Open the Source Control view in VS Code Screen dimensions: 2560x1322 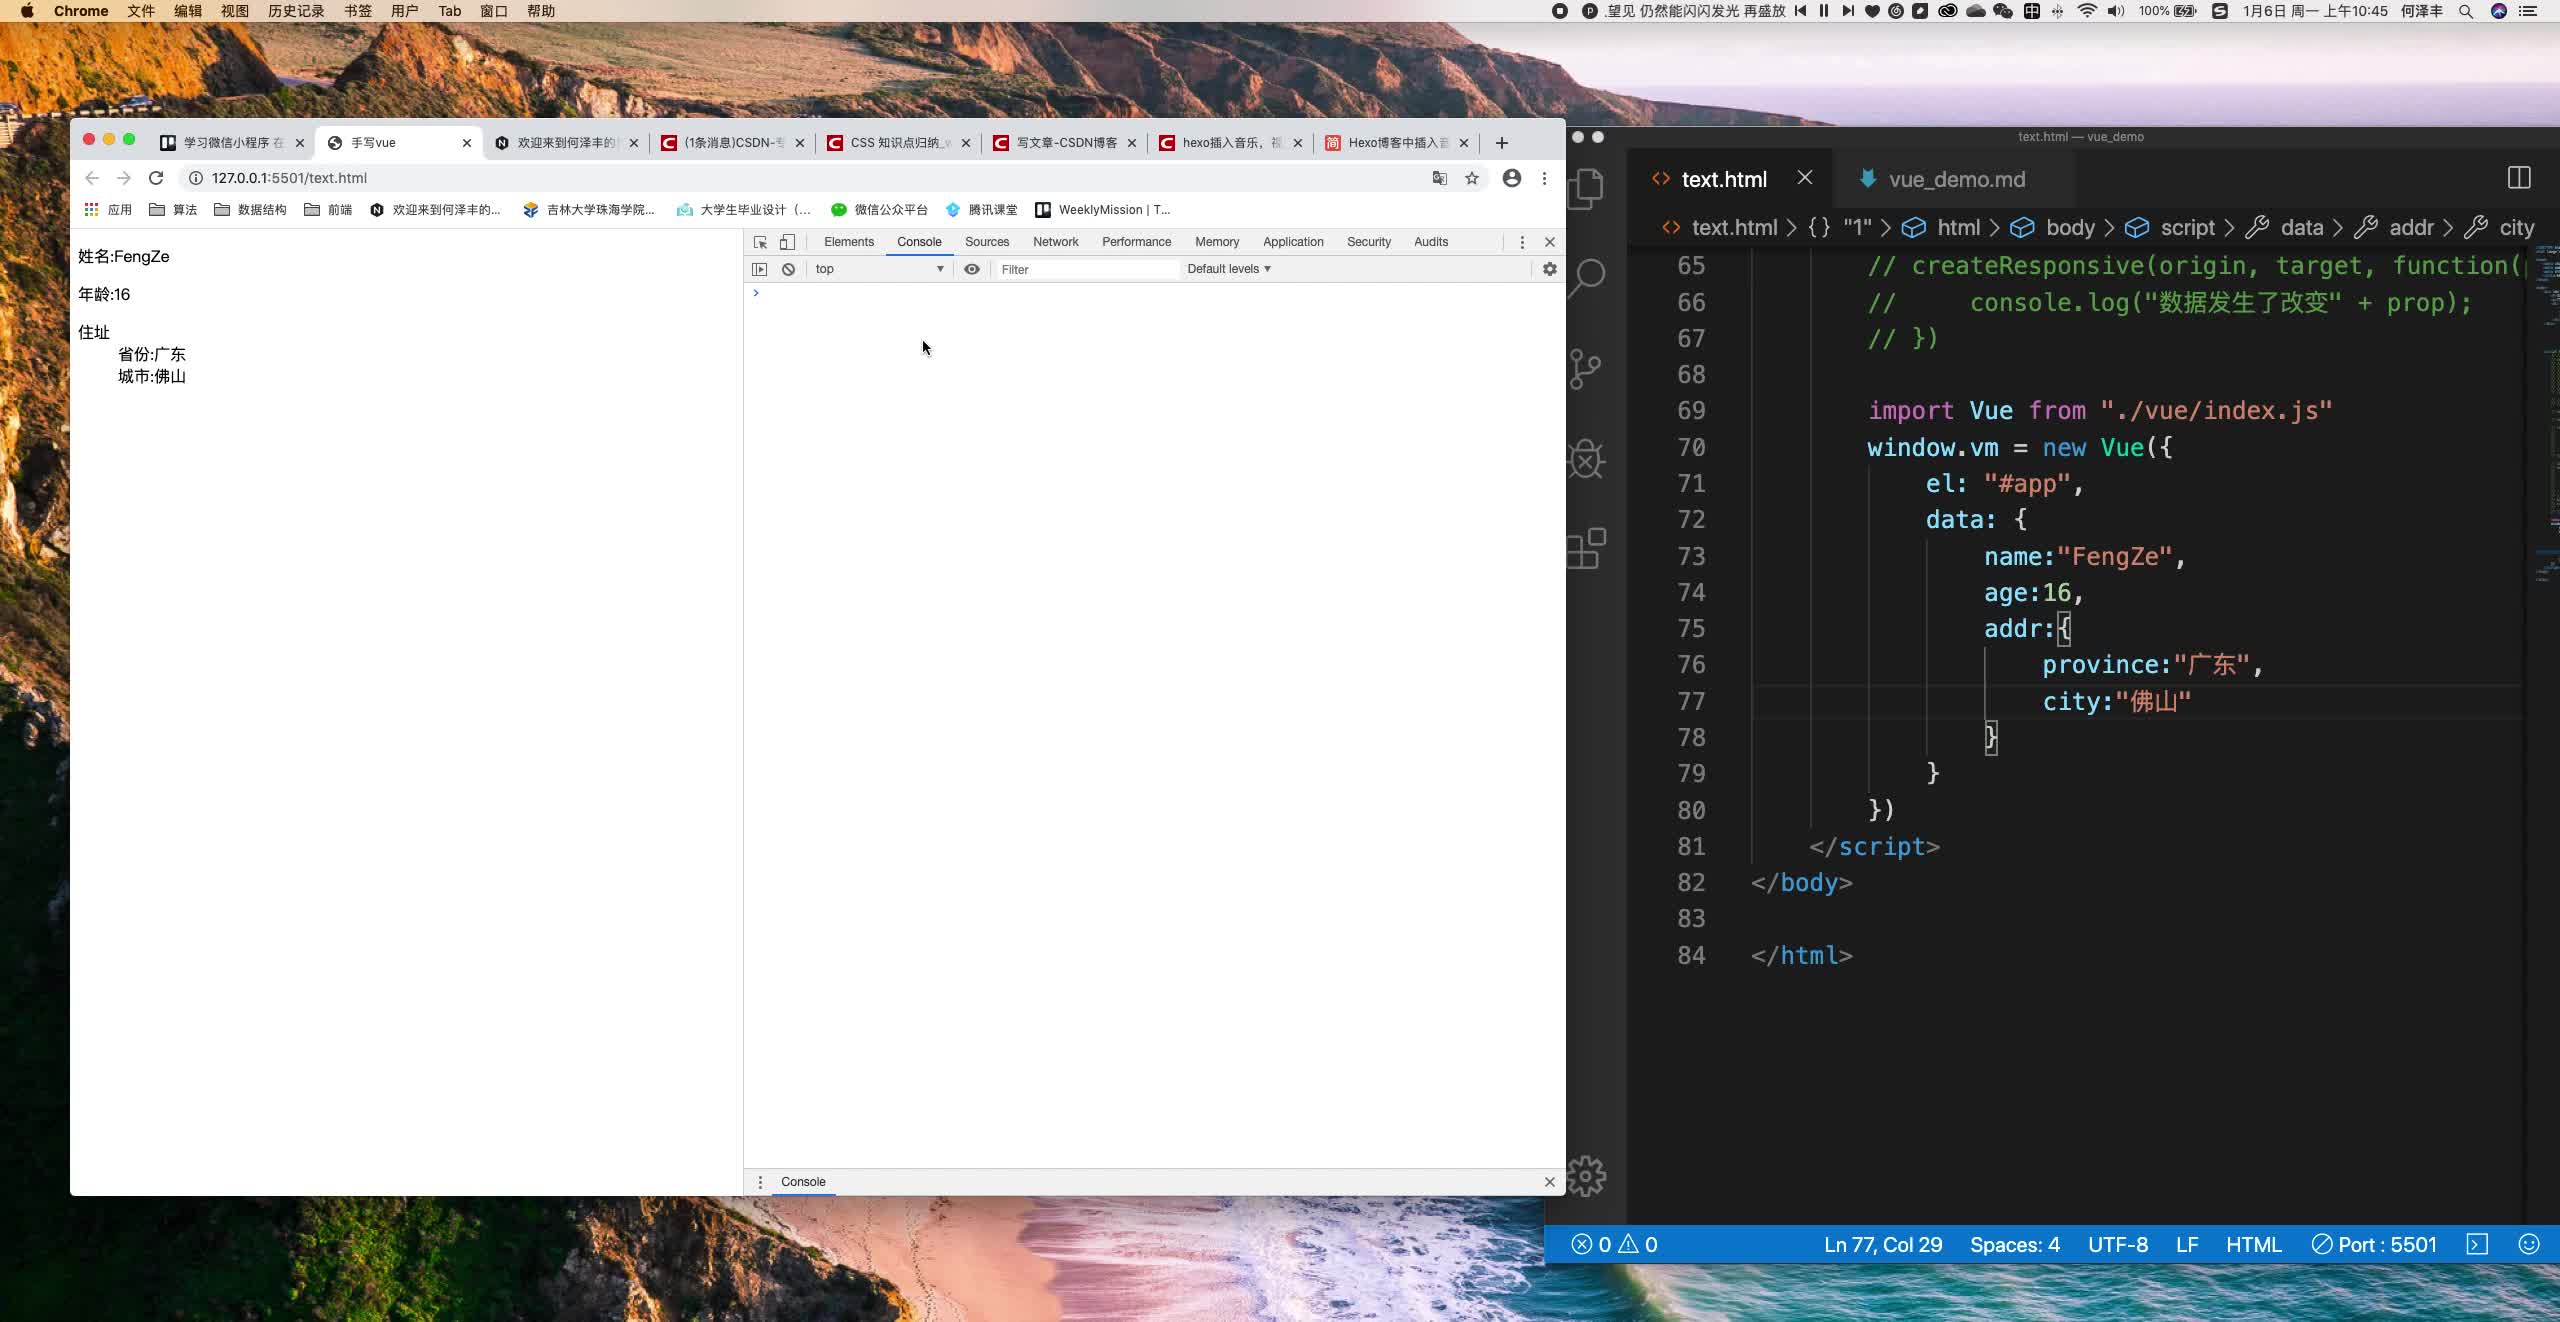pyautogui.click(x=1587, y=368)
